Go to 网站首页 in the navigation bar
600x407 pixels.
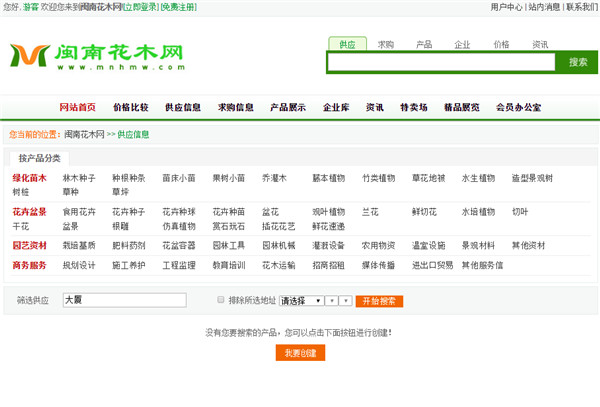[78, 107]
